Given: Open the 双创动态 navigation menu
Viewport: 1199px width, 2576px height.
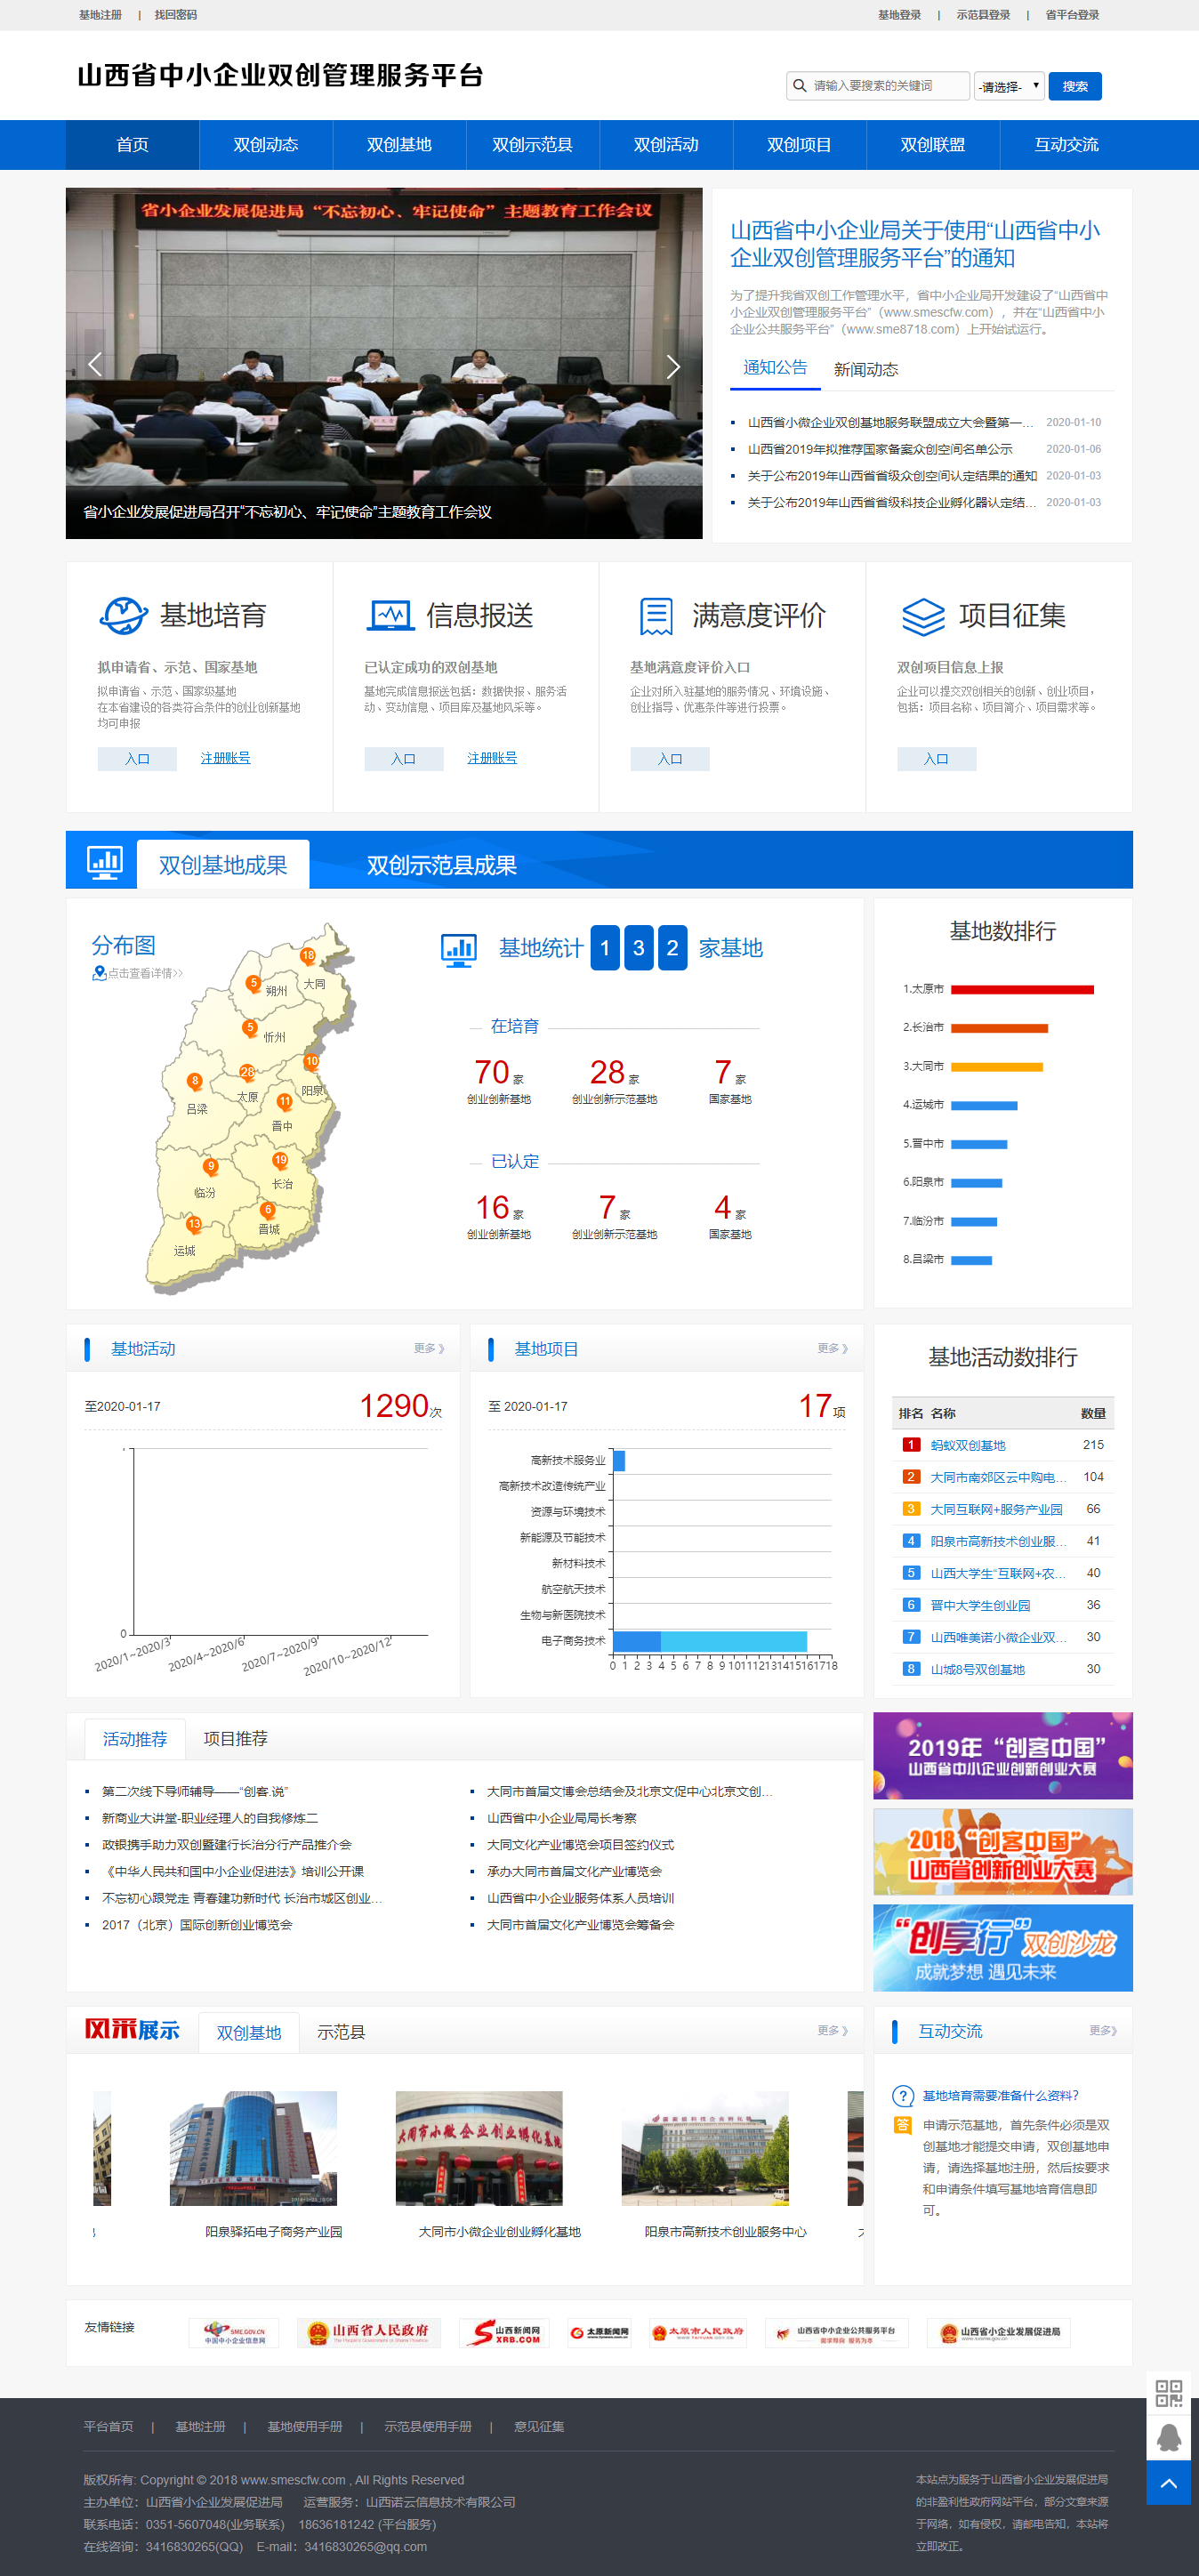Looking at the screenshot, I should [x=266, y=145].
